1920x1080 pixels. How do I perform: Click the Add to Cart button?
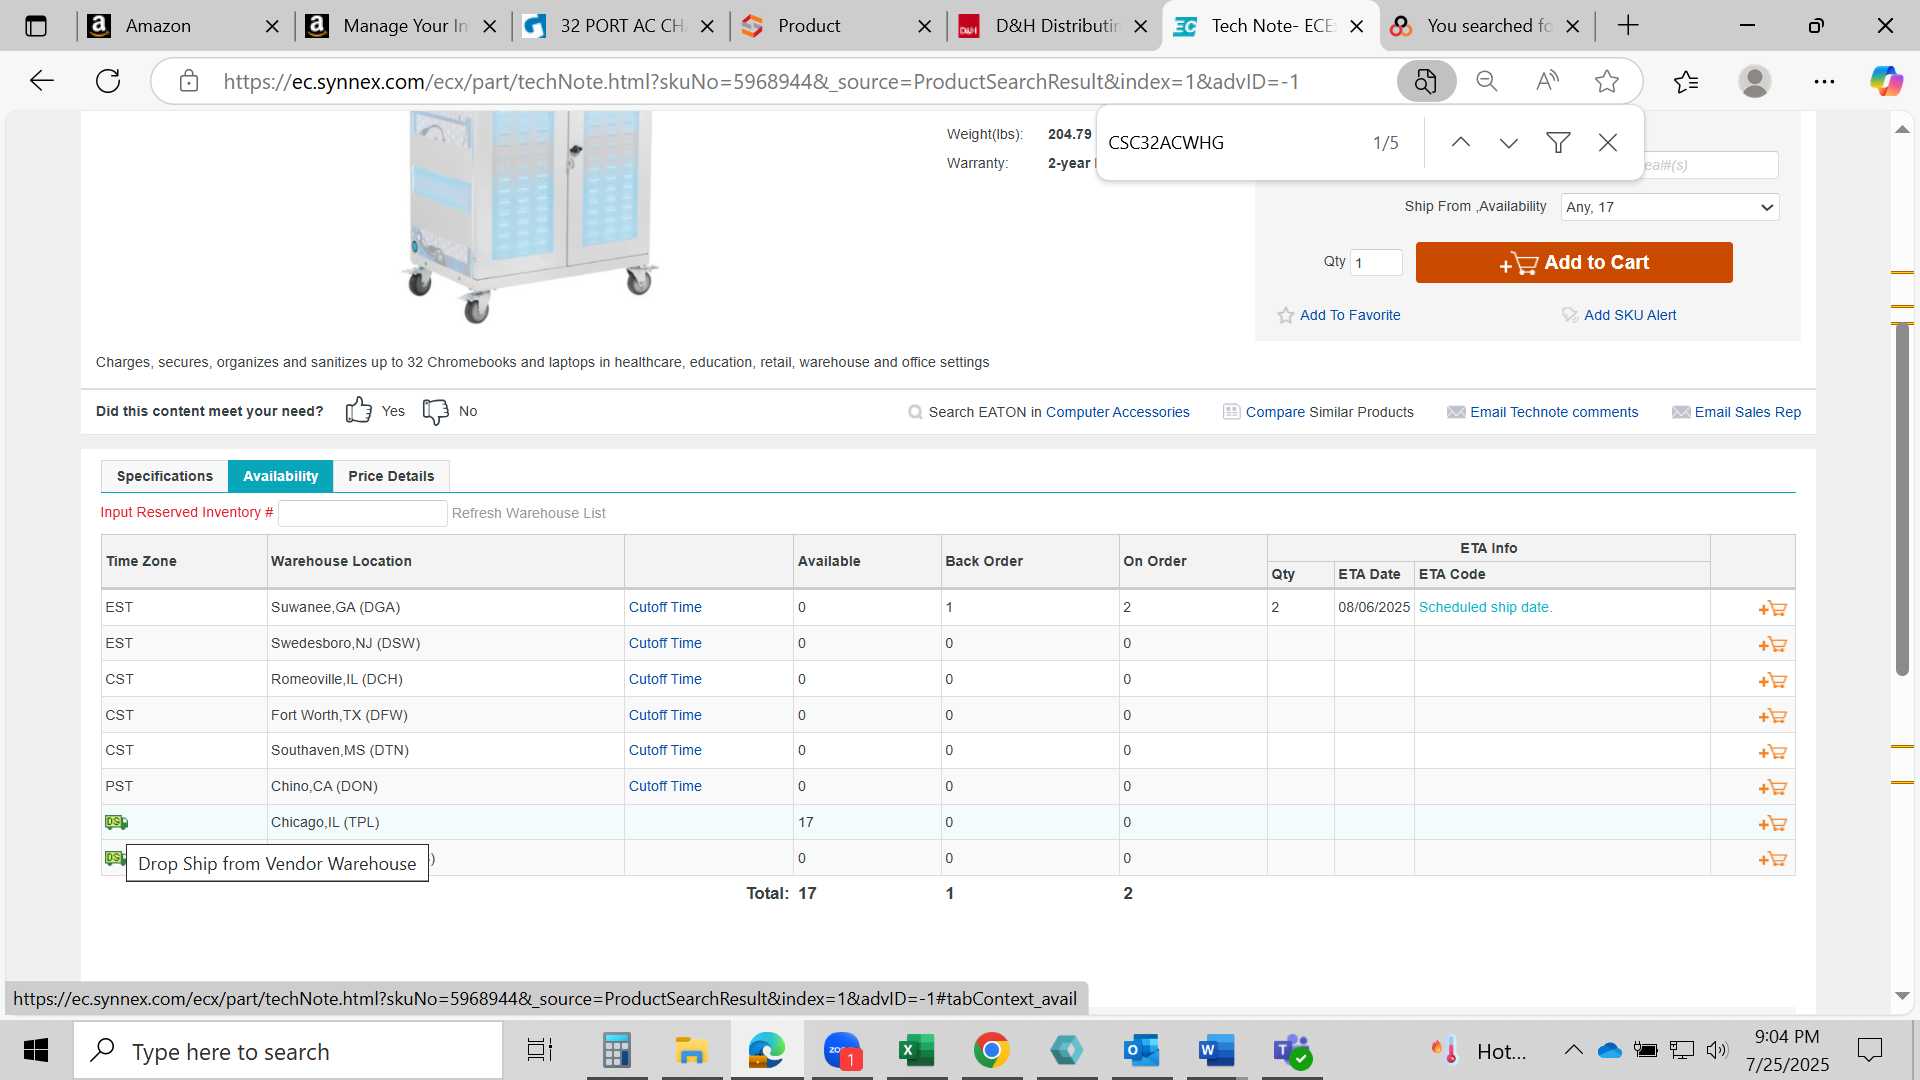point(1574,263)
